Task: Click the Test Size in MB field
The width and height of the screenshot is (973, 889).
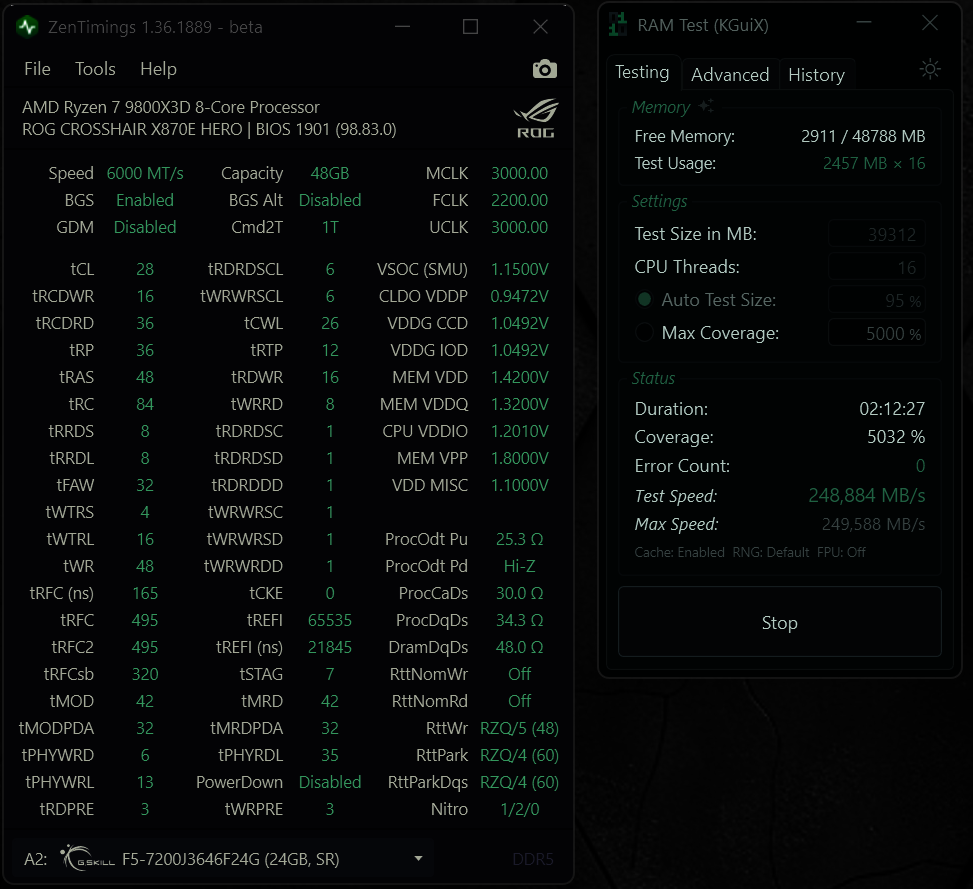Action: [x=877, y=234]
